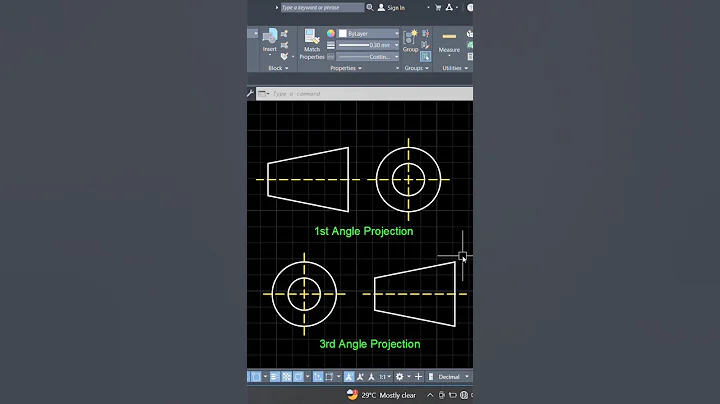Screen dimensions: 720x404
Task: Click the Autodesk A triangle icon
Action: click(449, 7)
